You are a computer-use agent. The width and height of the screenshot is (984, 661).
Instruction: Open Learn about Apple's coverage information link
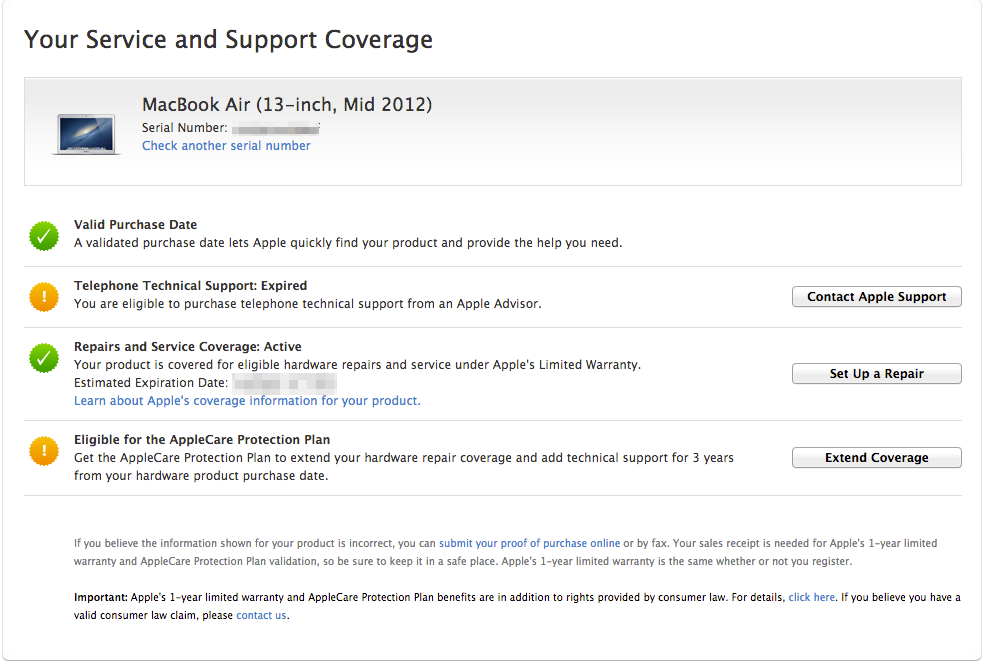(x=247, y=401)
